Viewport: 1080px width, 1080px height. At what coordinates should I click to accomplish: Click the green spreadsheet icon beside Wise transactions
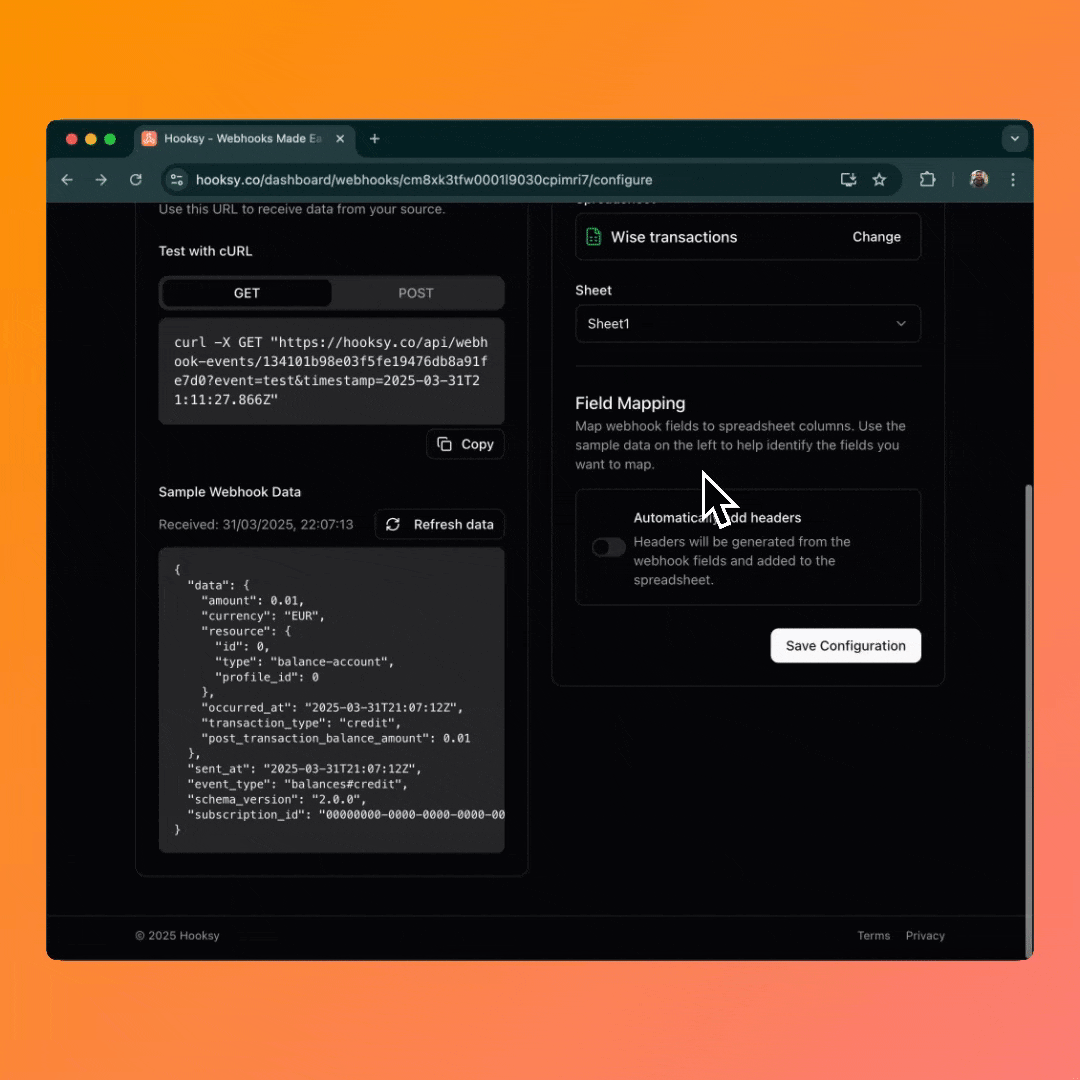pos(593,237)
